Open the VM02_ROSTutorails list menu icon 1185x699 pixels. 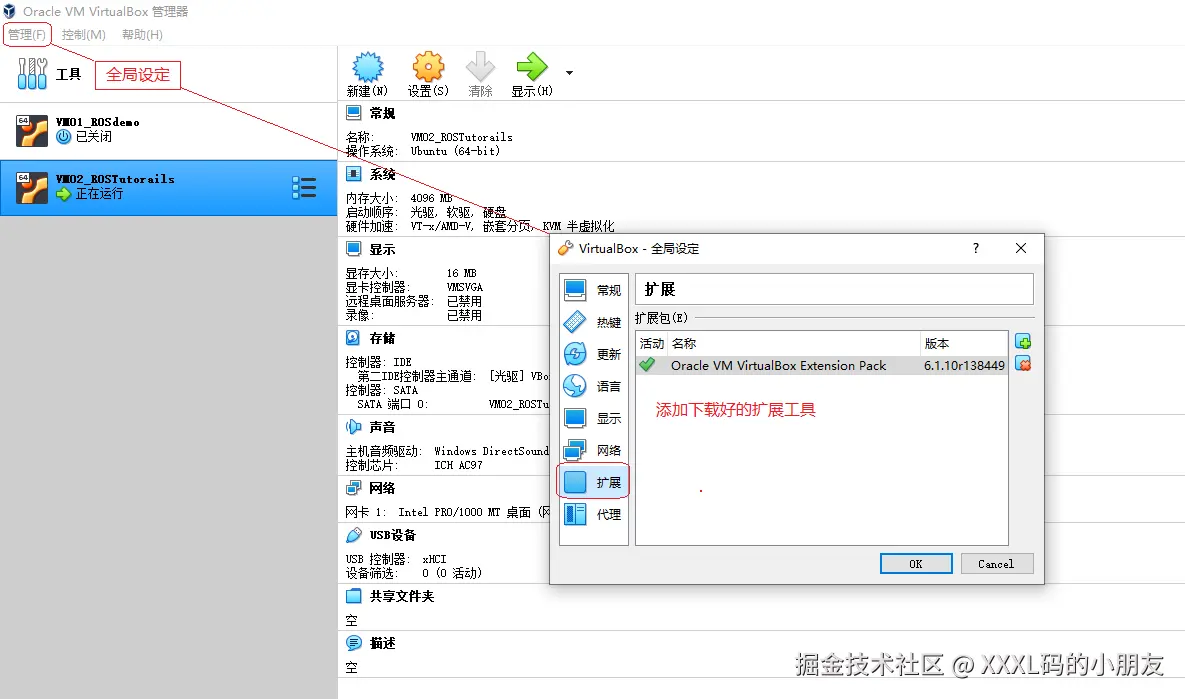(304, 187)
